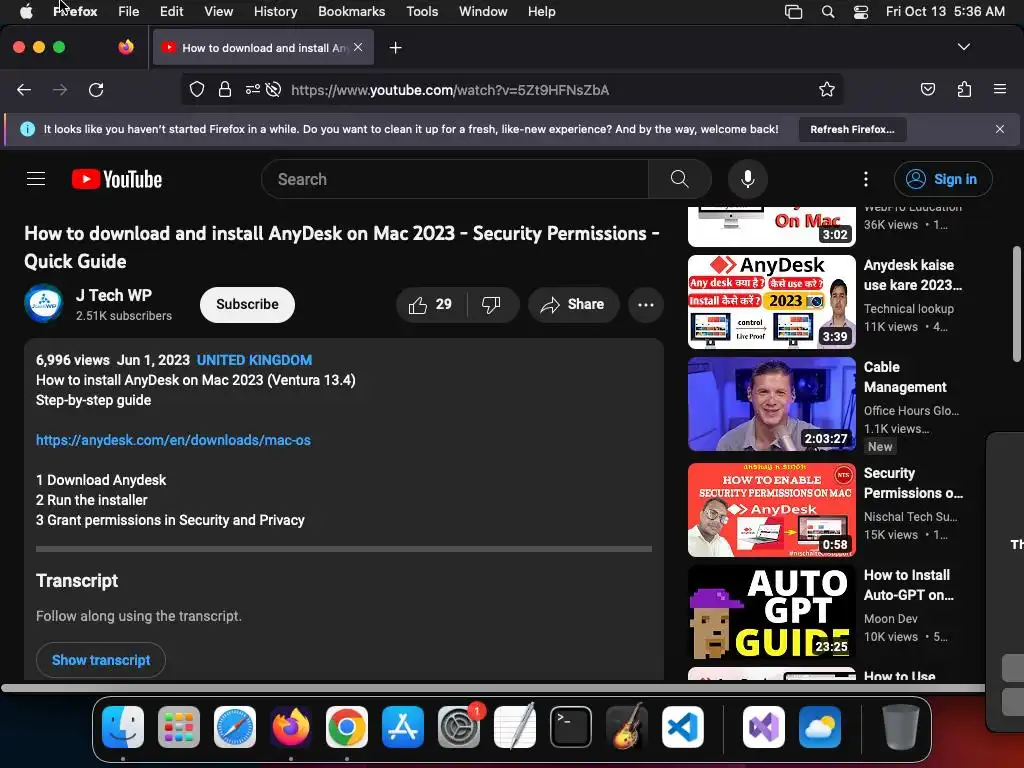Click the Share button
This screenshot has width=1024, height=768.
coord(573,304)
